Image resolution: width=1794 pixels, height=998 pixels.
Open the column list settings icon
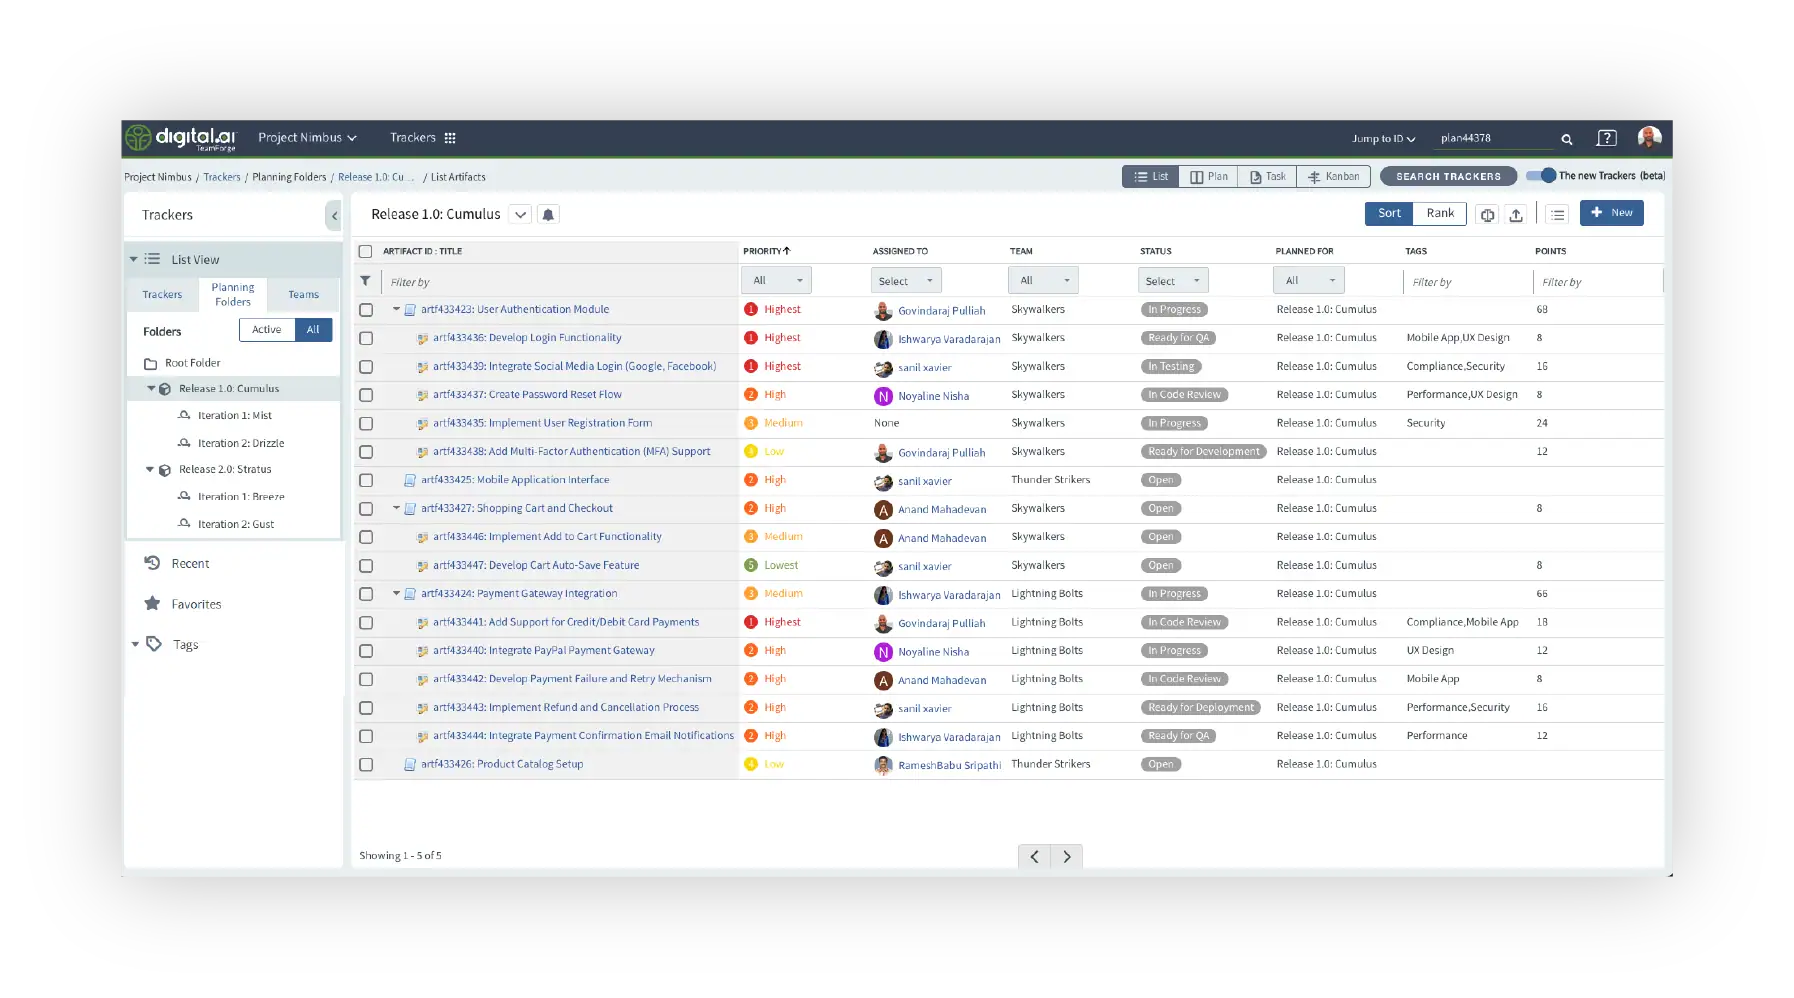click(x=1557, y=215)
